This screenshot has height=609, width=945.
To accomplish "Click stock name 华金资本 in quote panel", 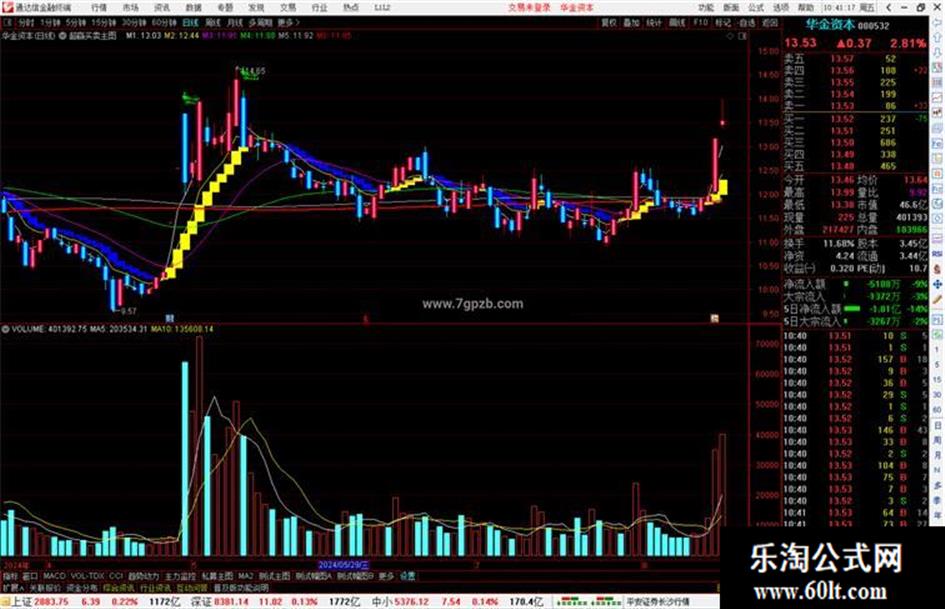I will 830,25.
